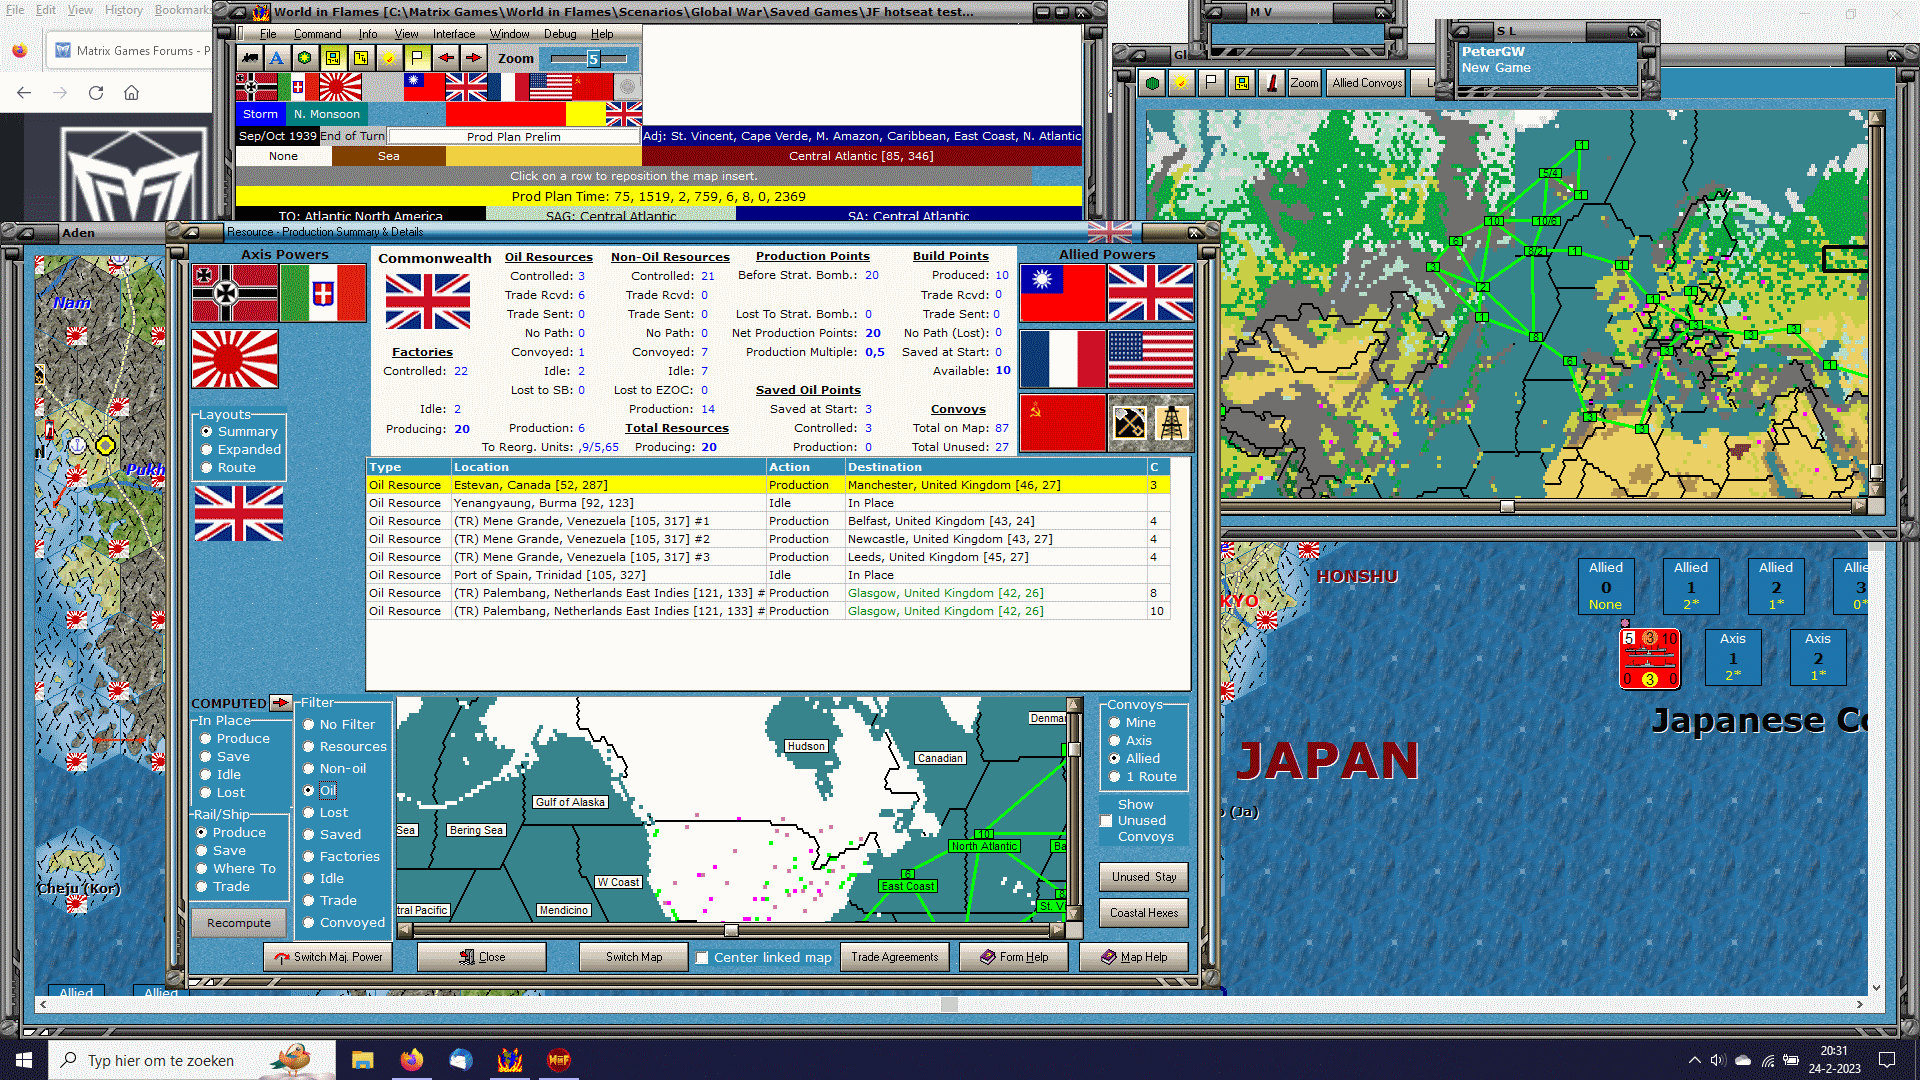
Task: Click the blue letter A toolbar icon
Action: [x=277, y=58]
